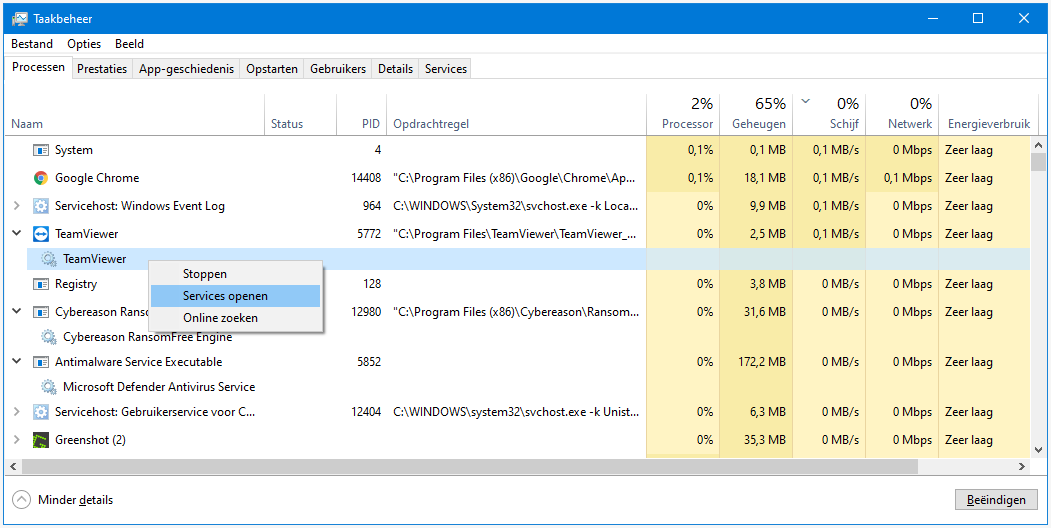Click Cybereason RansomFree Engine gear icon
The image size is (1051, 528).
tap(49, 337)
